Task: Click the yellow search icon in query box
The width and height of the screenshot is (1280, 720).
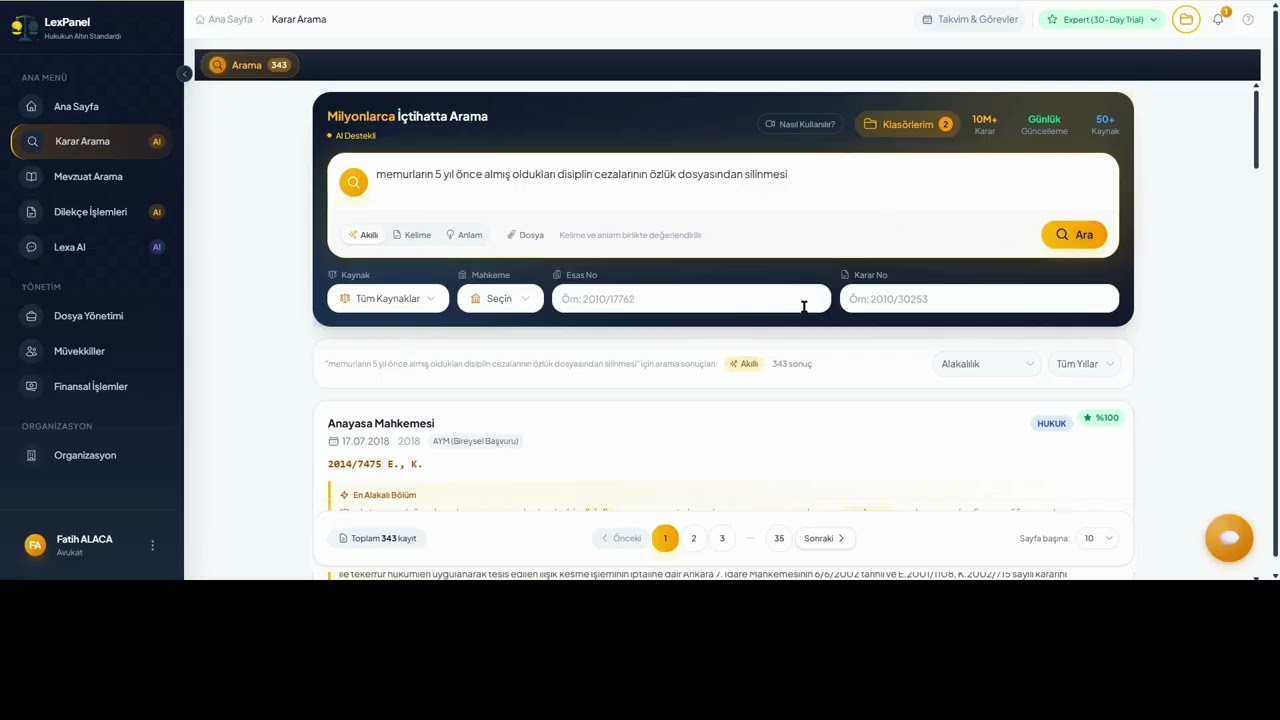Action: pyautogui.click(x=353, y=182)
